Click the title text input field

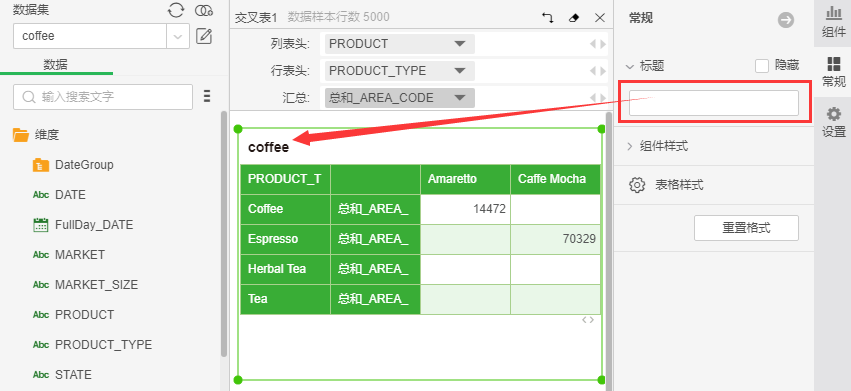coord(714,103)
